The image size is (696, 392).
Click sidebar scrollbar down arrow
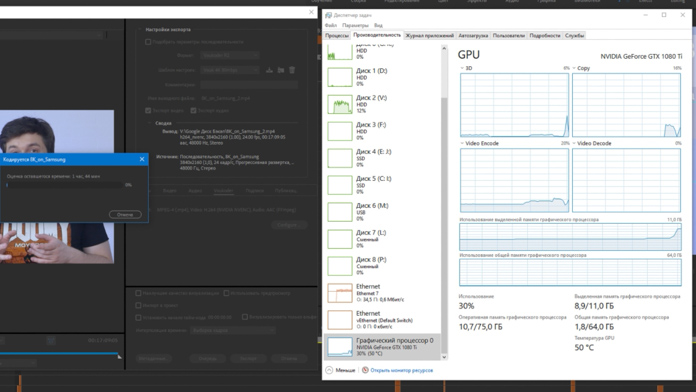[x=444, y=356]
